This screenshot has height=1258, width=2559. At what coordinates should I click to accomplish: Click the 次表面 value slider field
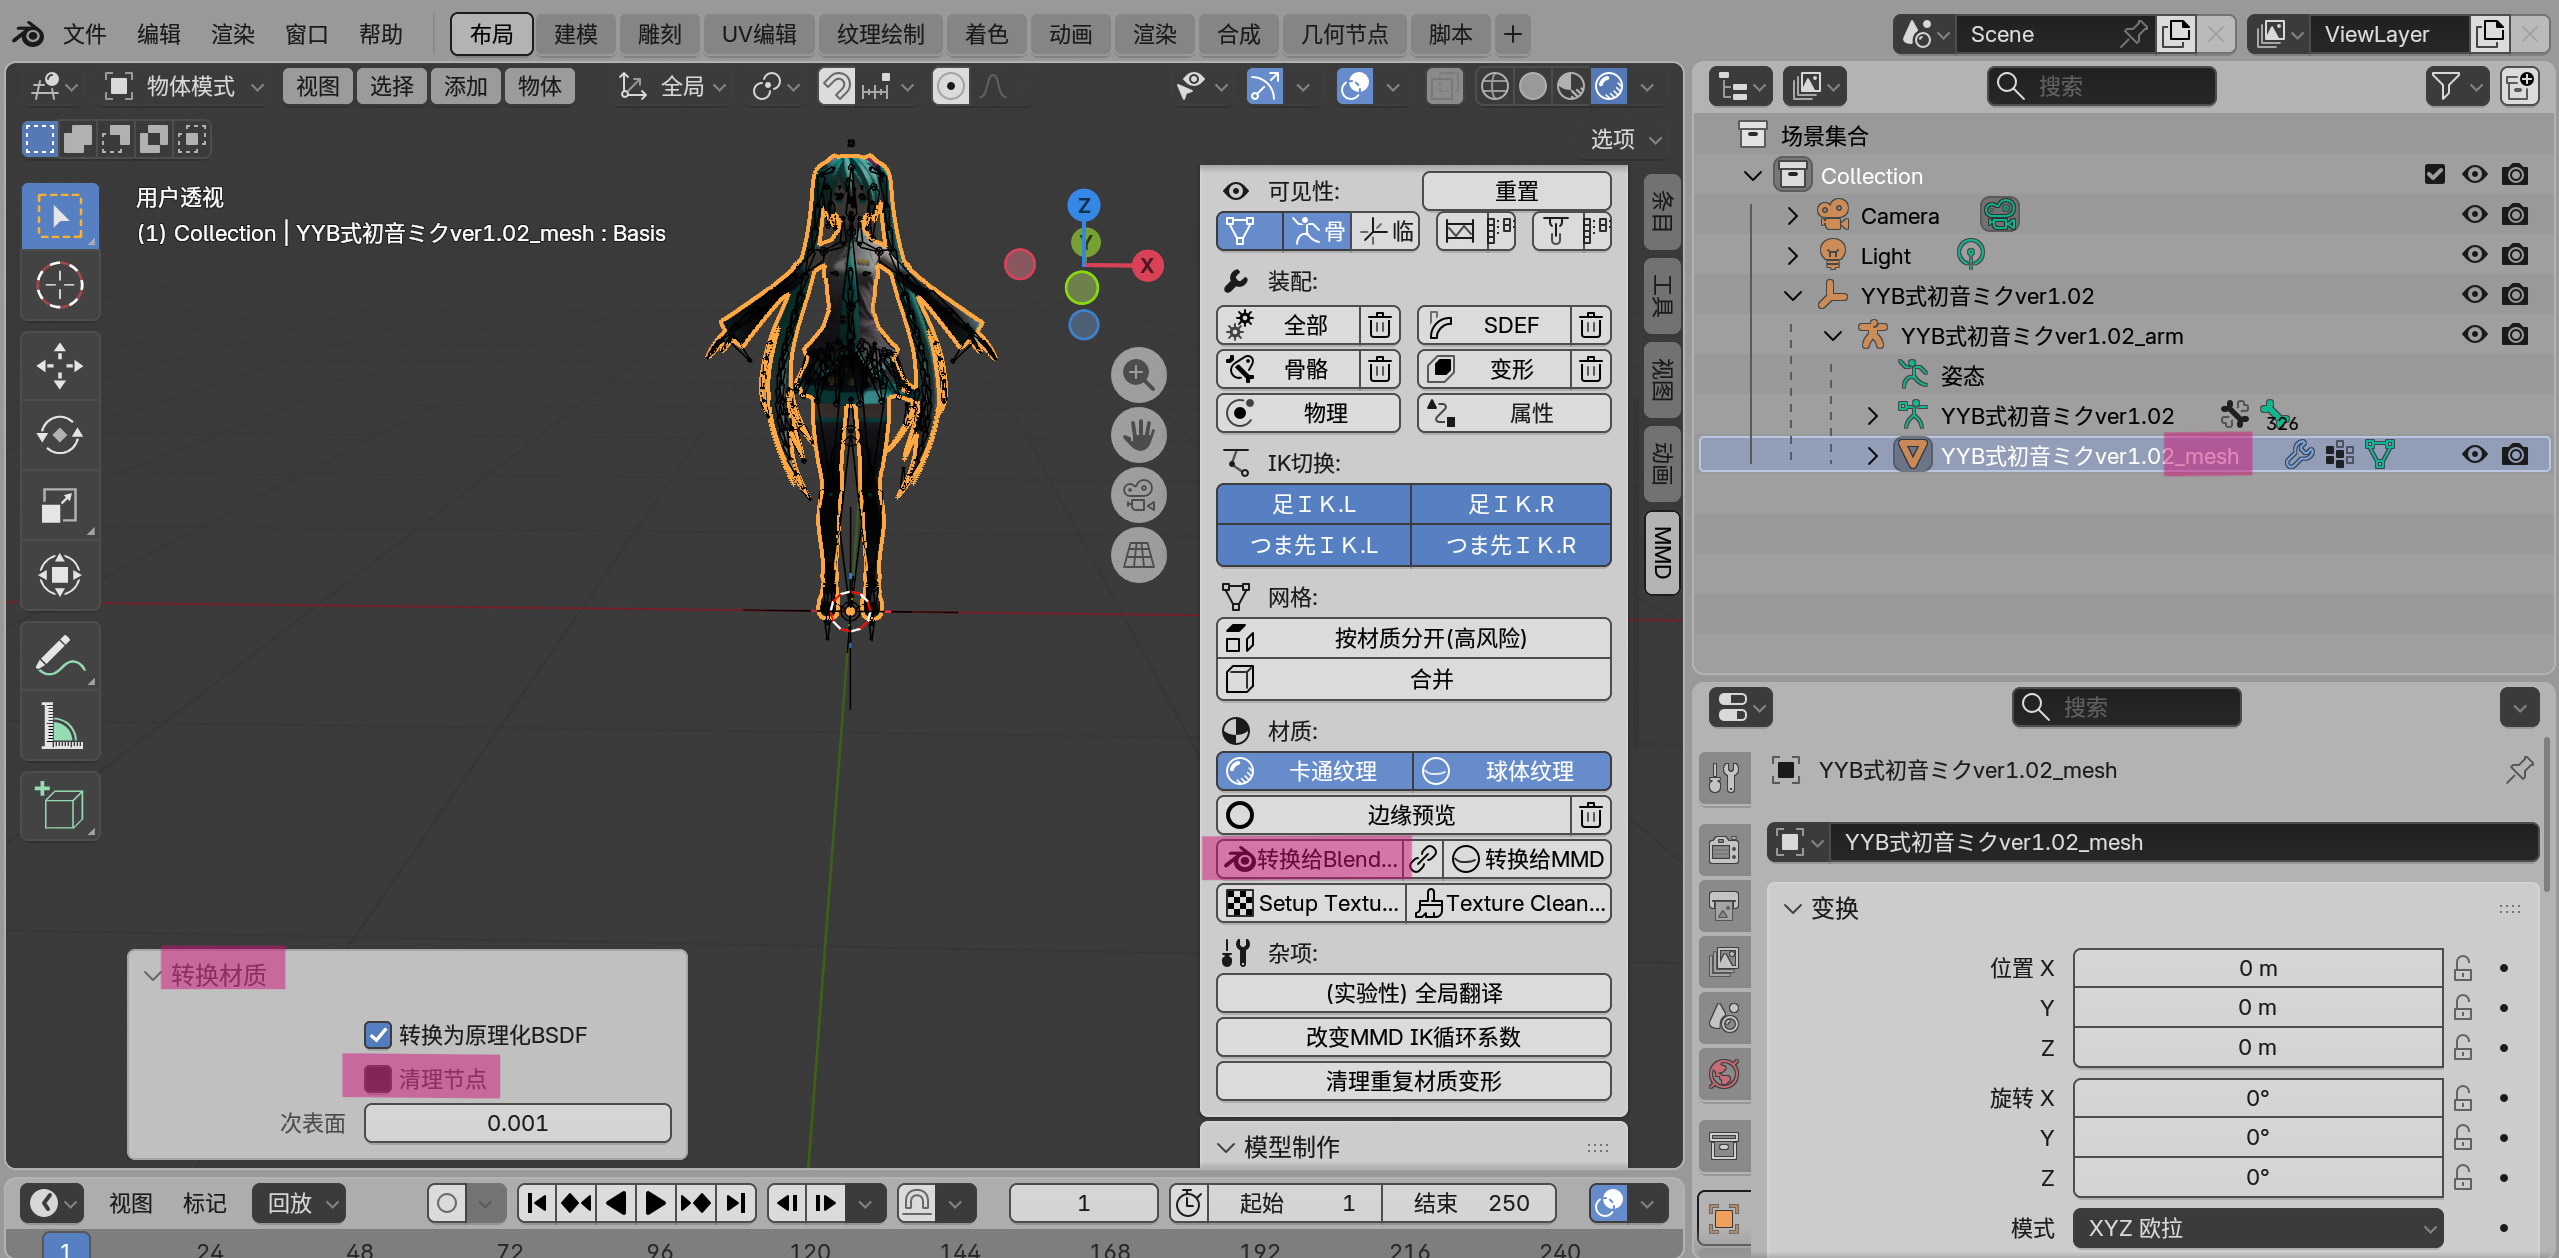tap(517, 1123)
